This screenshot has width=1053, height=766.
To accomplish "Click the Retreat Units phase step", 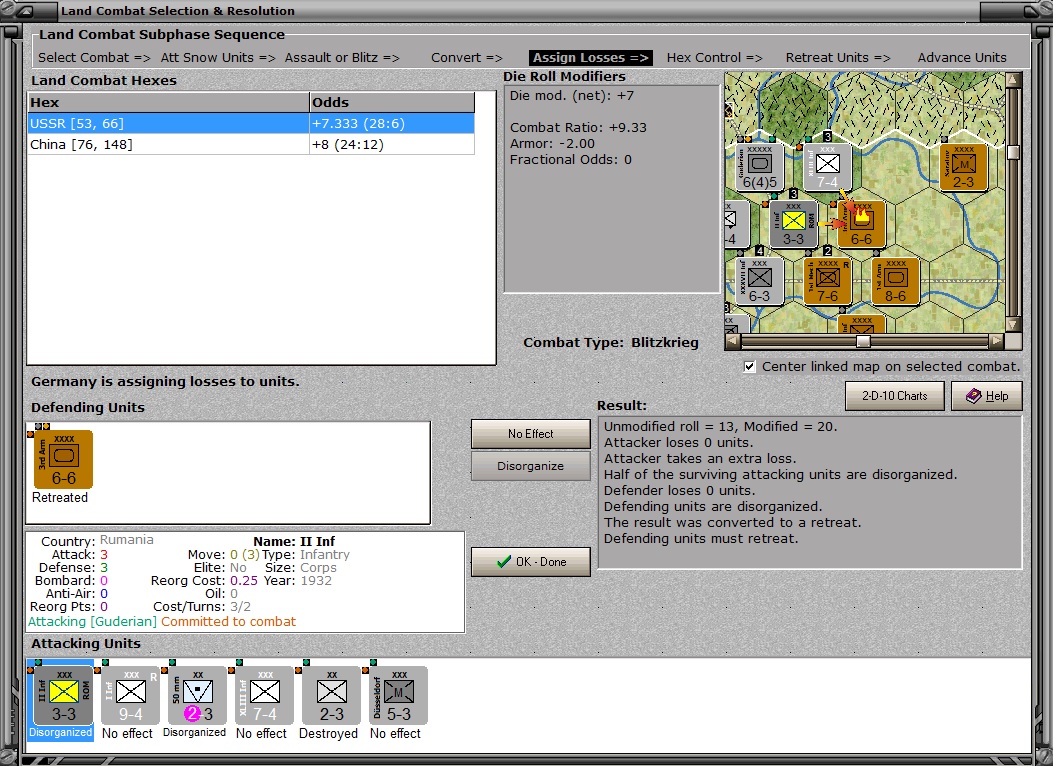I will [838, 58].
